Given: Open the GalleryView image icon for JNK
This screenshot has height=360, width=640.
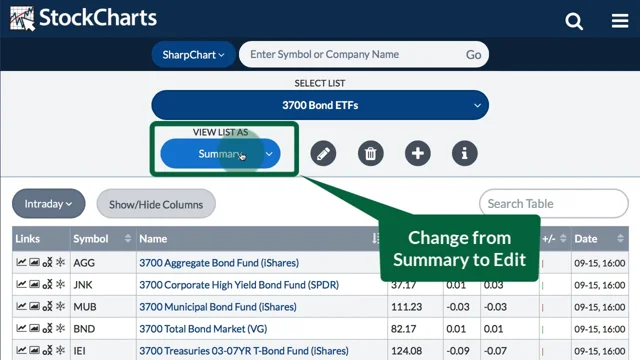Looking at the screenshot, I should pos(34,284).
